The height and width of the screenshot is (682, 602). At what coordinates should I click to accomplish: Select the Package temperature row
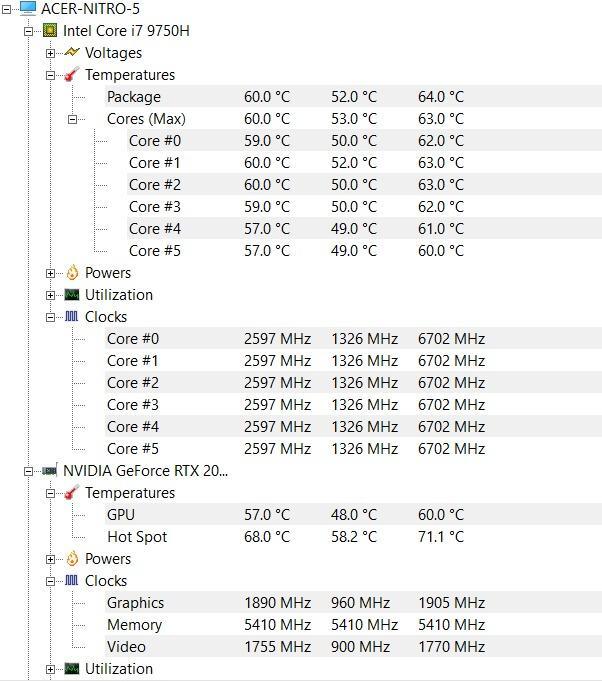tap(353, 97)
